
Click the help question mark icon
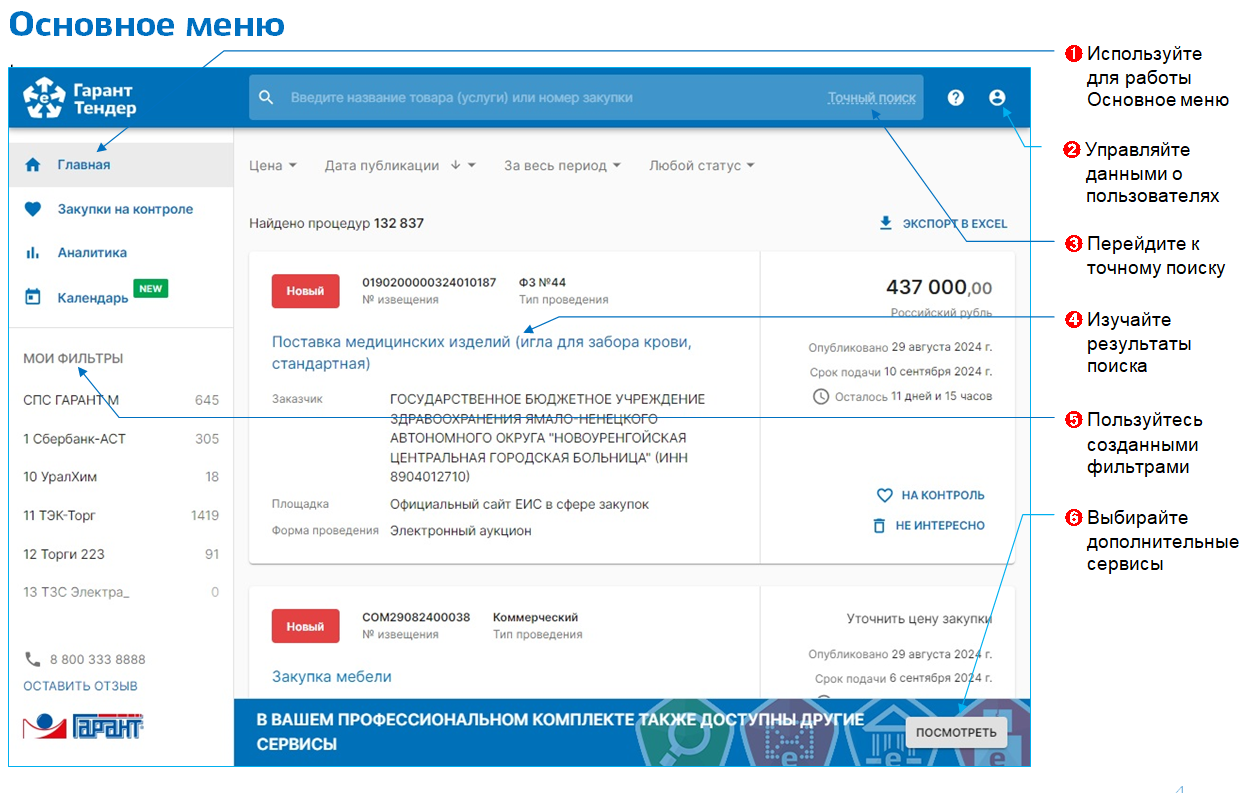955,98
